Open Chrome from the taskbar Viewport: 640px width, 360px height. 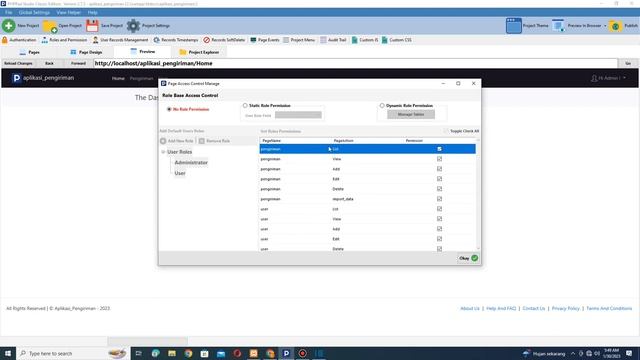coord(188,353)
